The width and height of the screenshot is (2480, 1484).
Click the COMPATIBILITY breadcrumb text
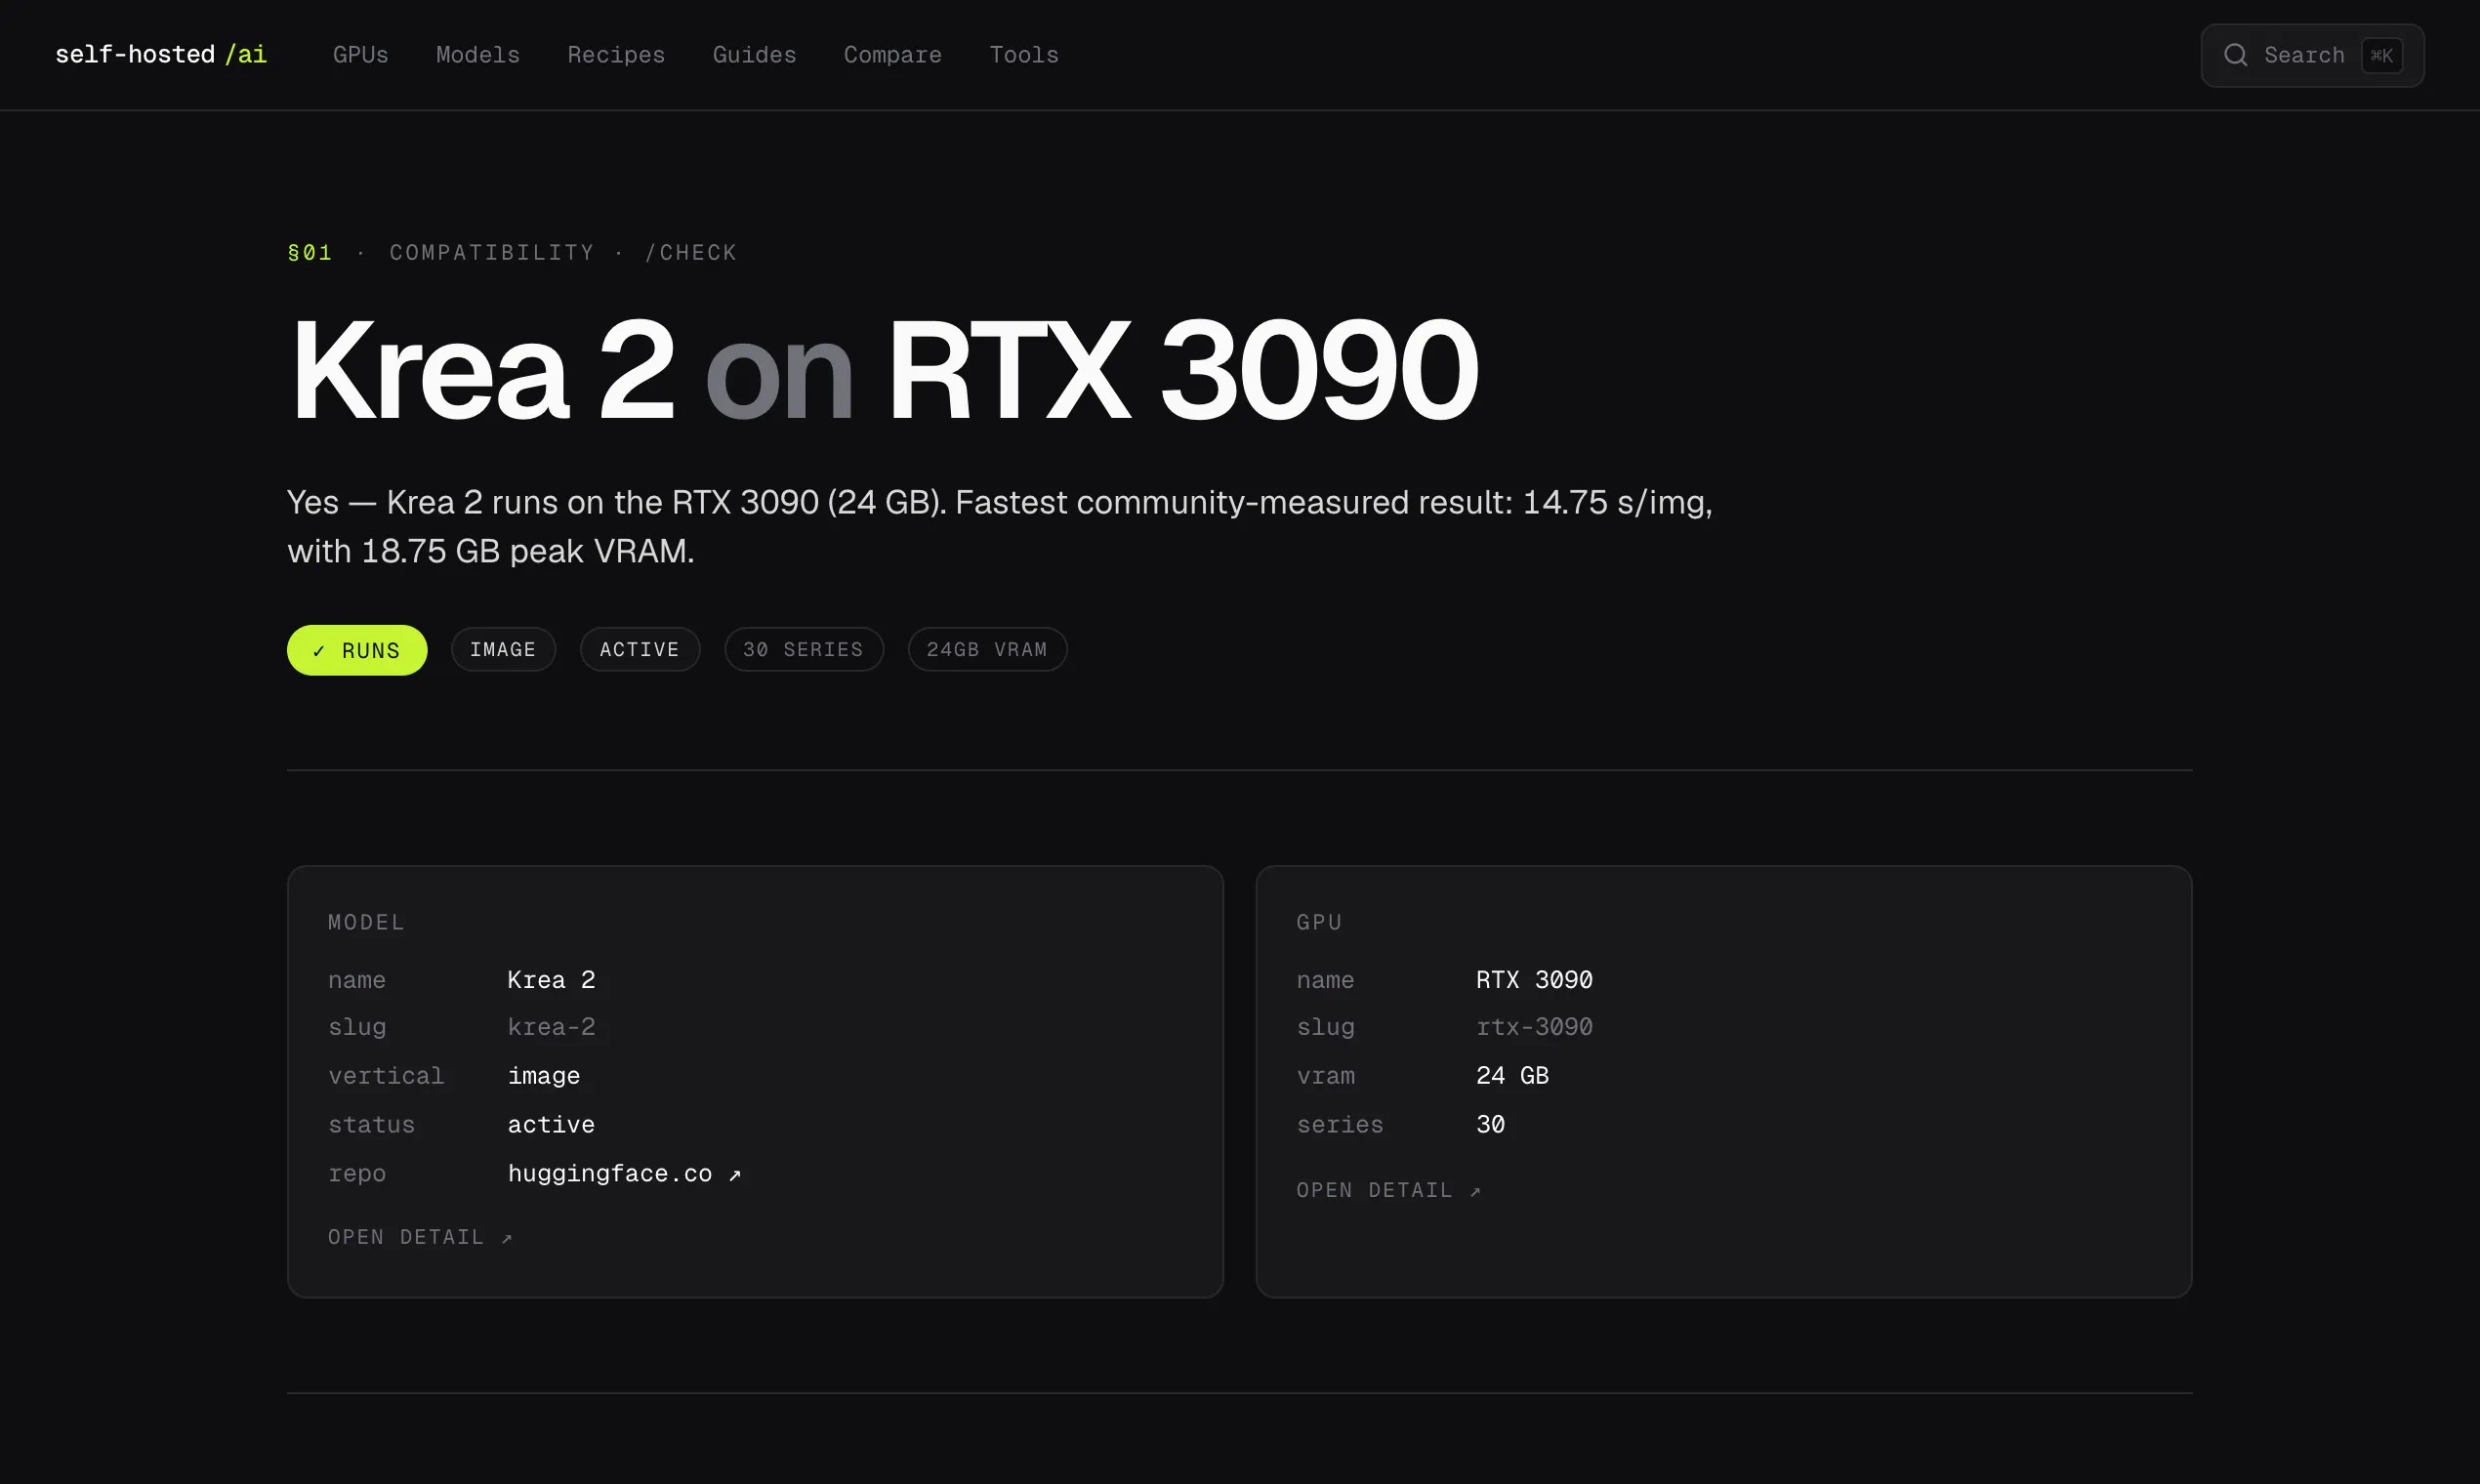click(x=492, y=252)
